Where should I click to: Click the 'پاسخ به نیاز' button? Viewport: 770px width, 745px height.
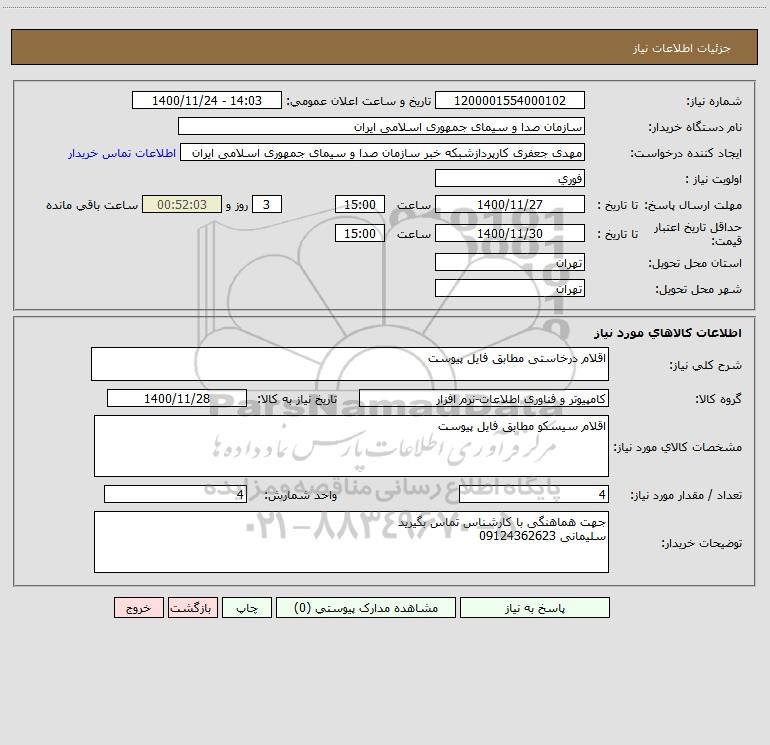(x=535, y=608)
